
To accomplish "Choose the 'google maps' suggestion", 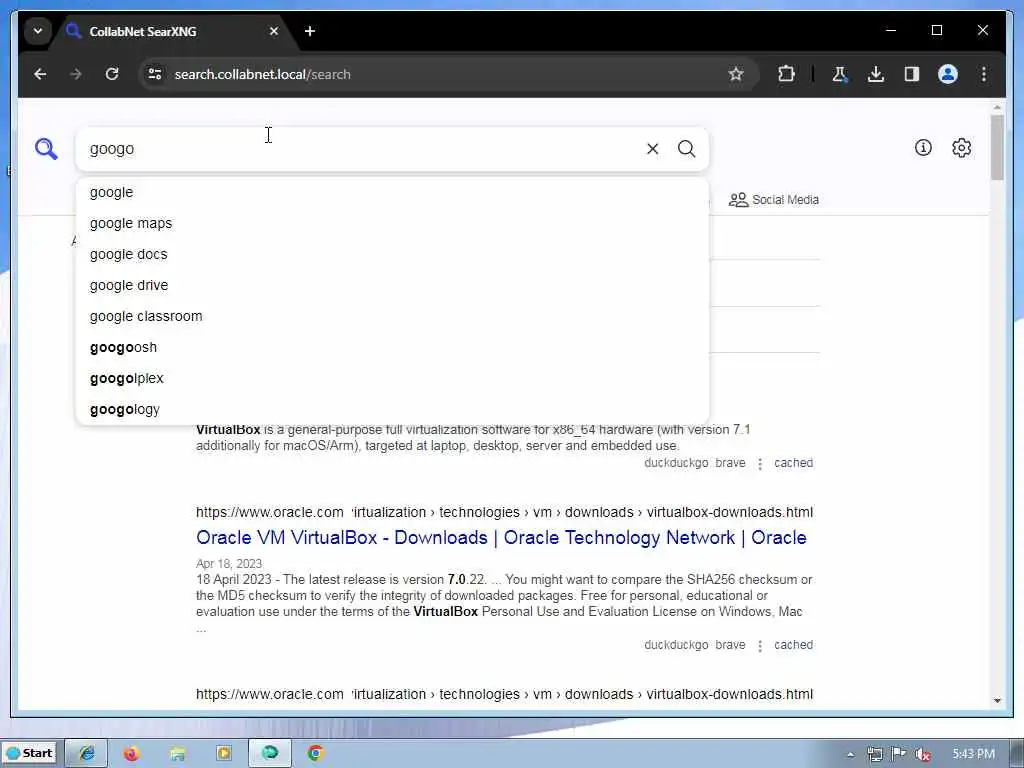I will 392,223.
